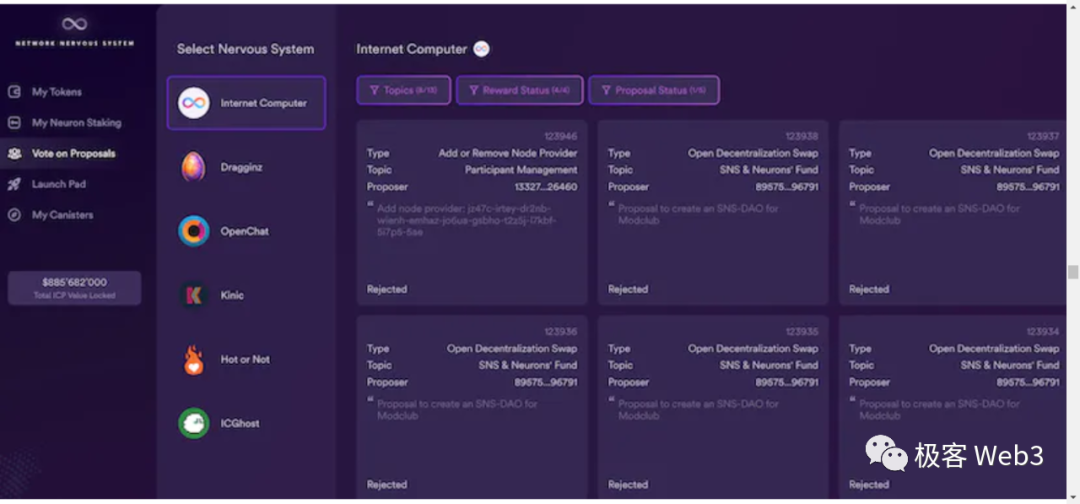This screenshot has width=1080, height=504.
Task: Select the Internet Computer infinity logo
Action: coord(194,103)
